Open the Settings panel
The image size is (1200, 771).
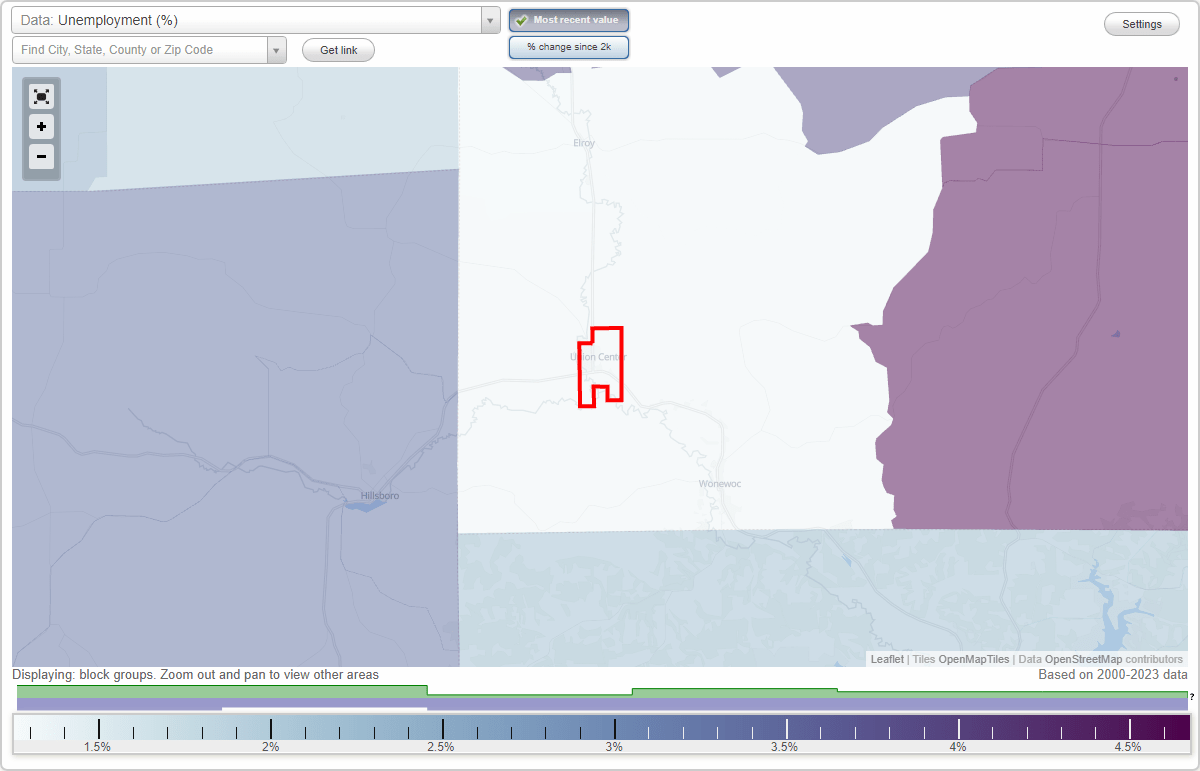(1141, 23)
